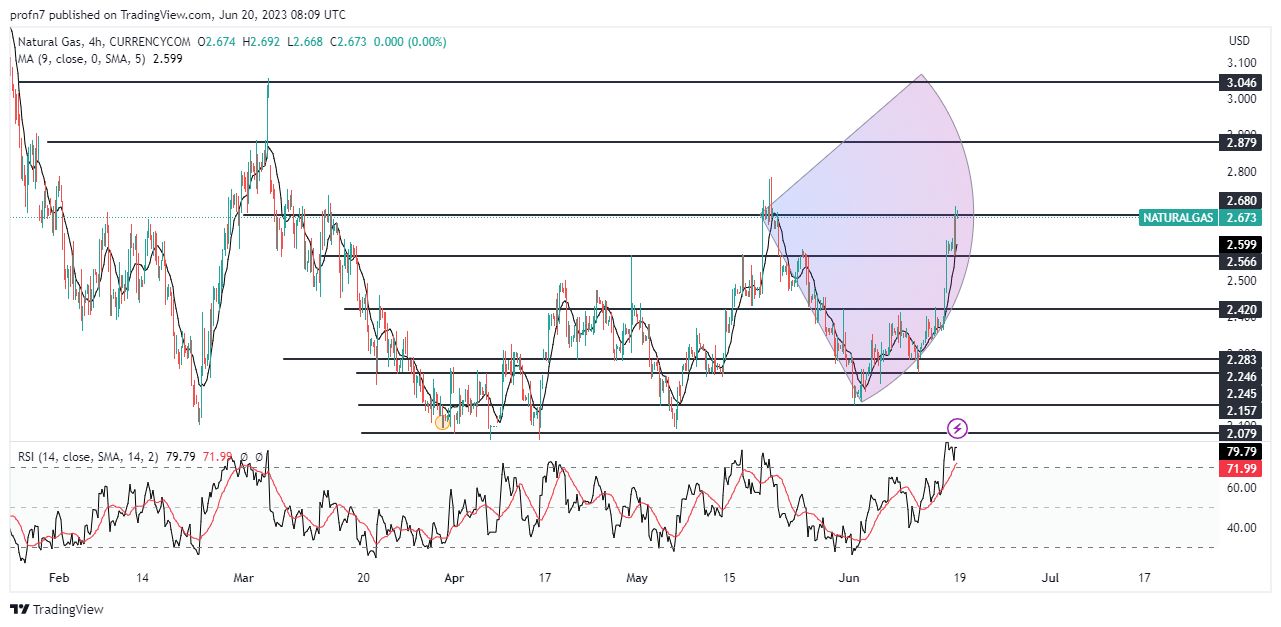
Task: Click the 2.599 label on the price axis
Action: point(1241,244)
